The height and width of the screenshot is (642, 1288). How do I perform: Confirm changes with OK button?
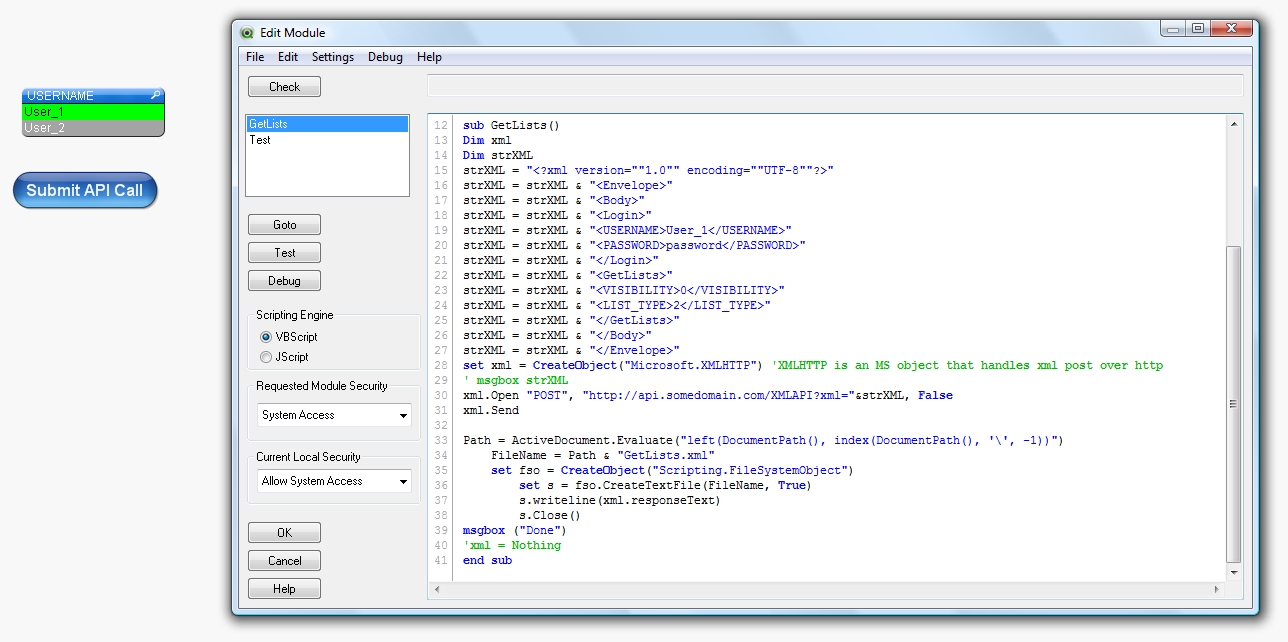pyautogui.click(x=284, y=533)
